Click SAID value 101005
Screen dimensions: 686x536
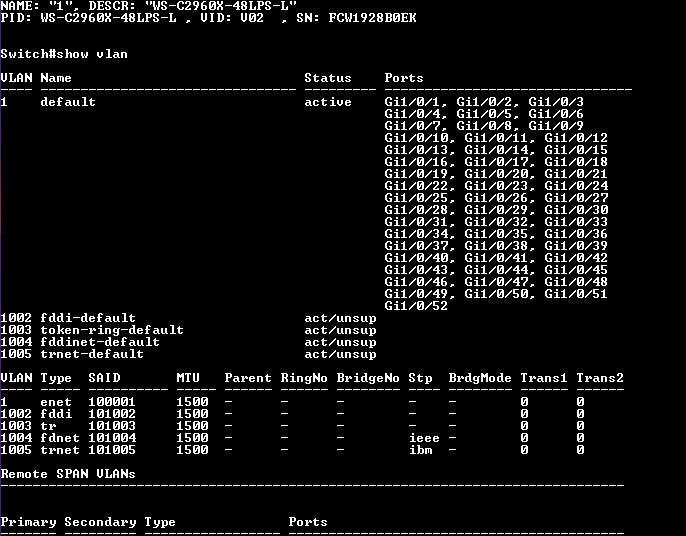point(112,450)
